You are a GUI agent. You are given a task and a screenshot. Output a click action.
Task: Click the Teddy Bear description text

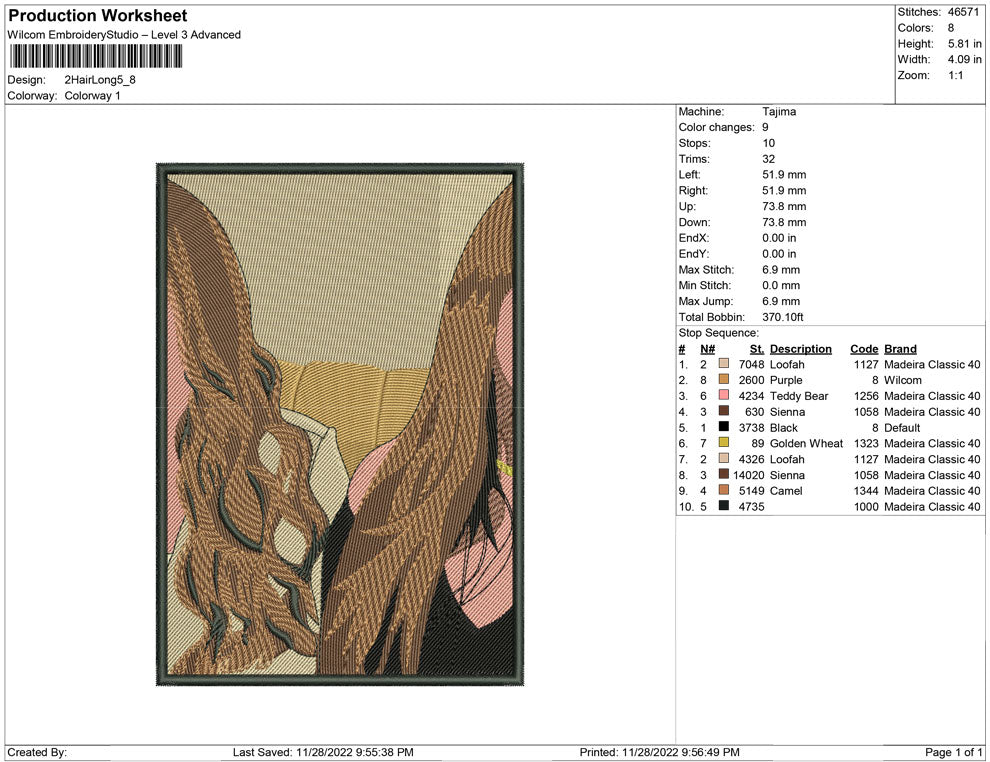(x=799, y=396)
